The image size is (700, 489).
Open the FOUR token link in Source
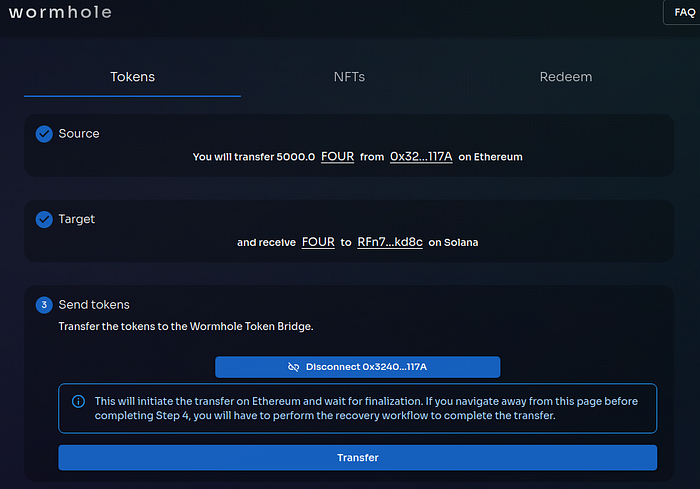coord(337,157)
